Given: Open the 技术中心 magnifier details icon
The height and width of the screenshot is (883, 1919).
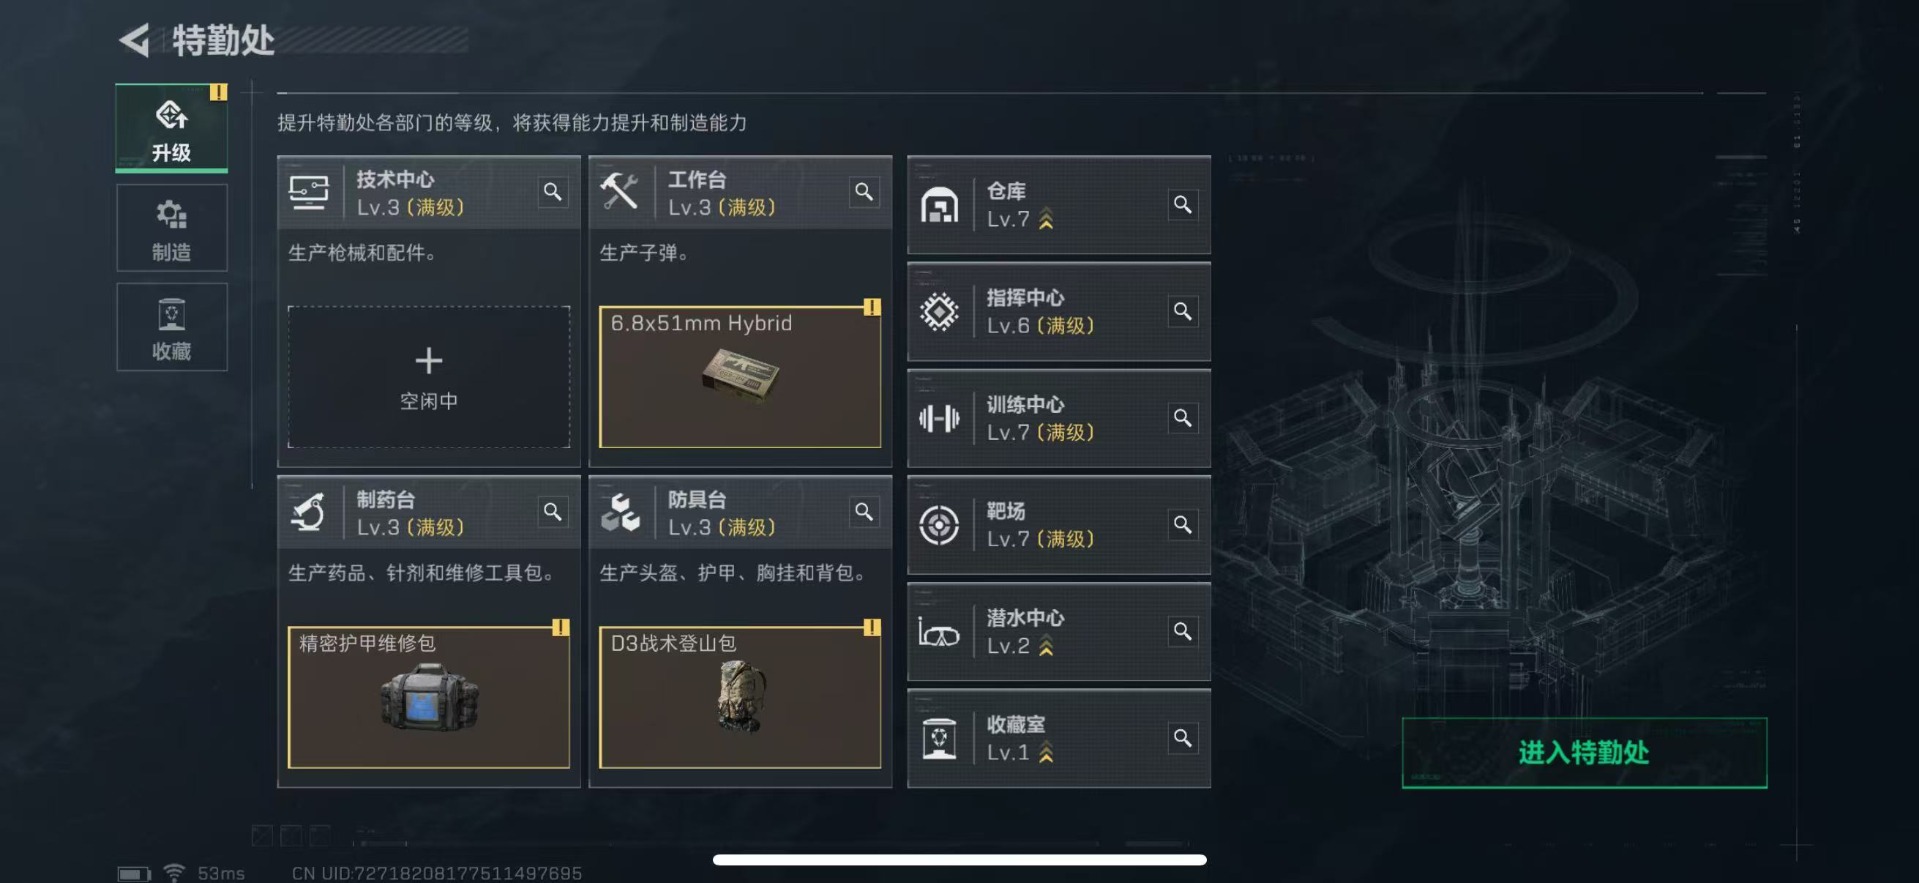Looking at the screenshot, I should (x=552, y=192).
